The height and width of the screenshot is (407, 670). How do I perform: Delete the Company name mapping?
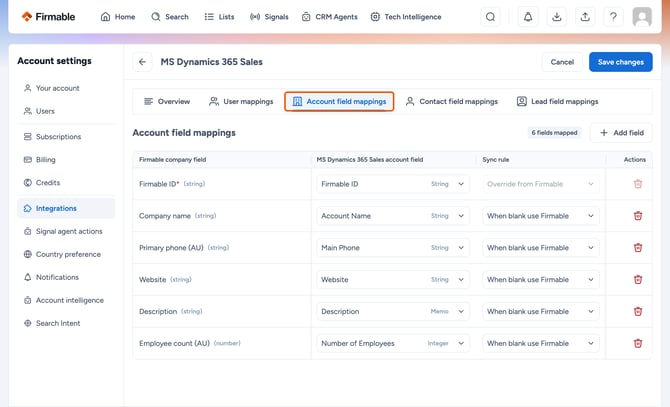point(638,216)
